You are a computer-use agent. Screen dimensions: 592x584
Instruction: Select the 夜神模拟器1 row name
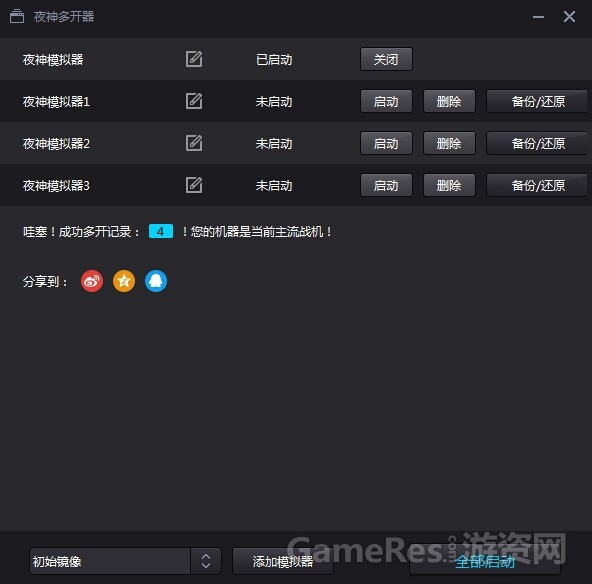(56, 102)
